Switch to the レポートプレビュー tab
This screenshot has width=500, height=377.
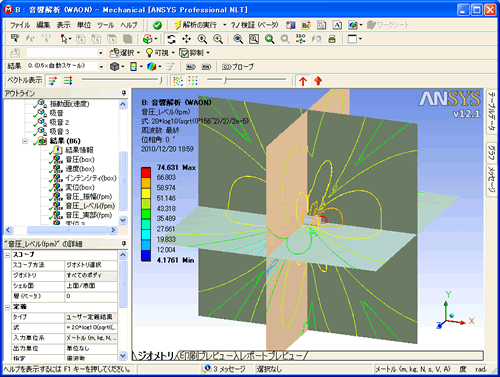click(271, 356)
